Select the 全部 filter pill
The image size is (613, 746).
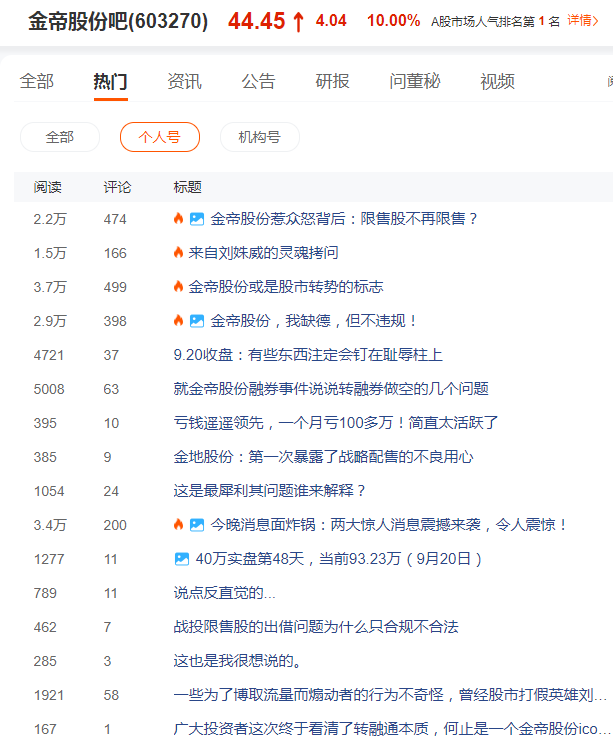(x=60, y=137)
